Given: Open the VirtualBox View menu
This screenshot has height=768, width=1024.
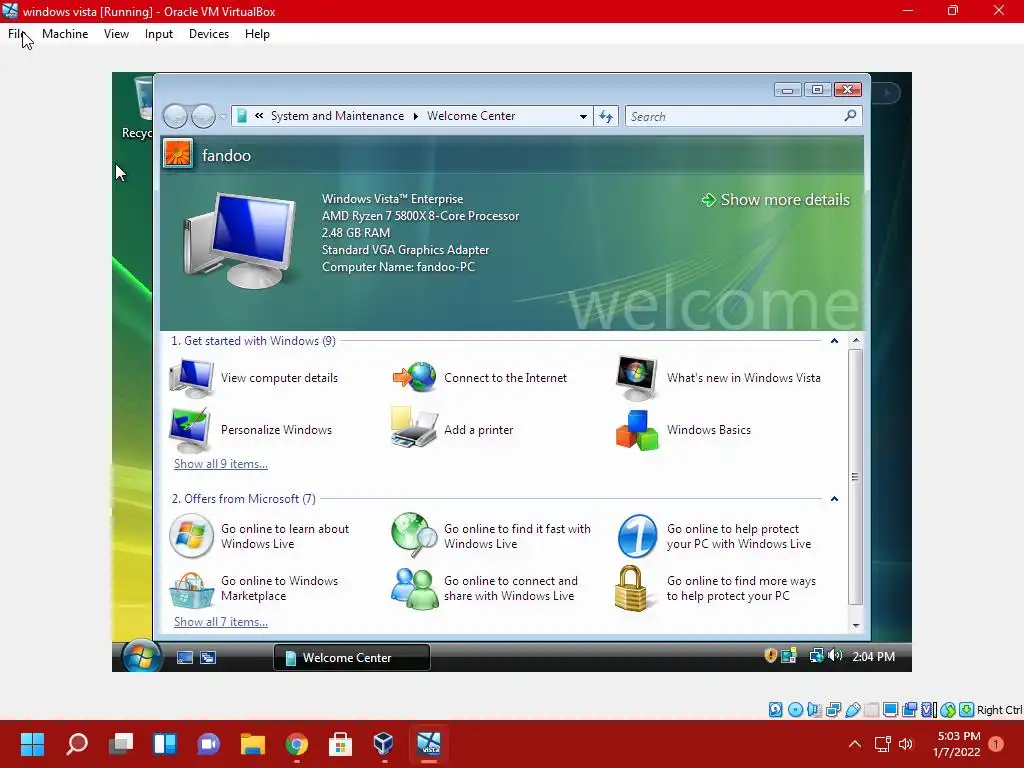Looking at the screenshot, I should [116, 34].
